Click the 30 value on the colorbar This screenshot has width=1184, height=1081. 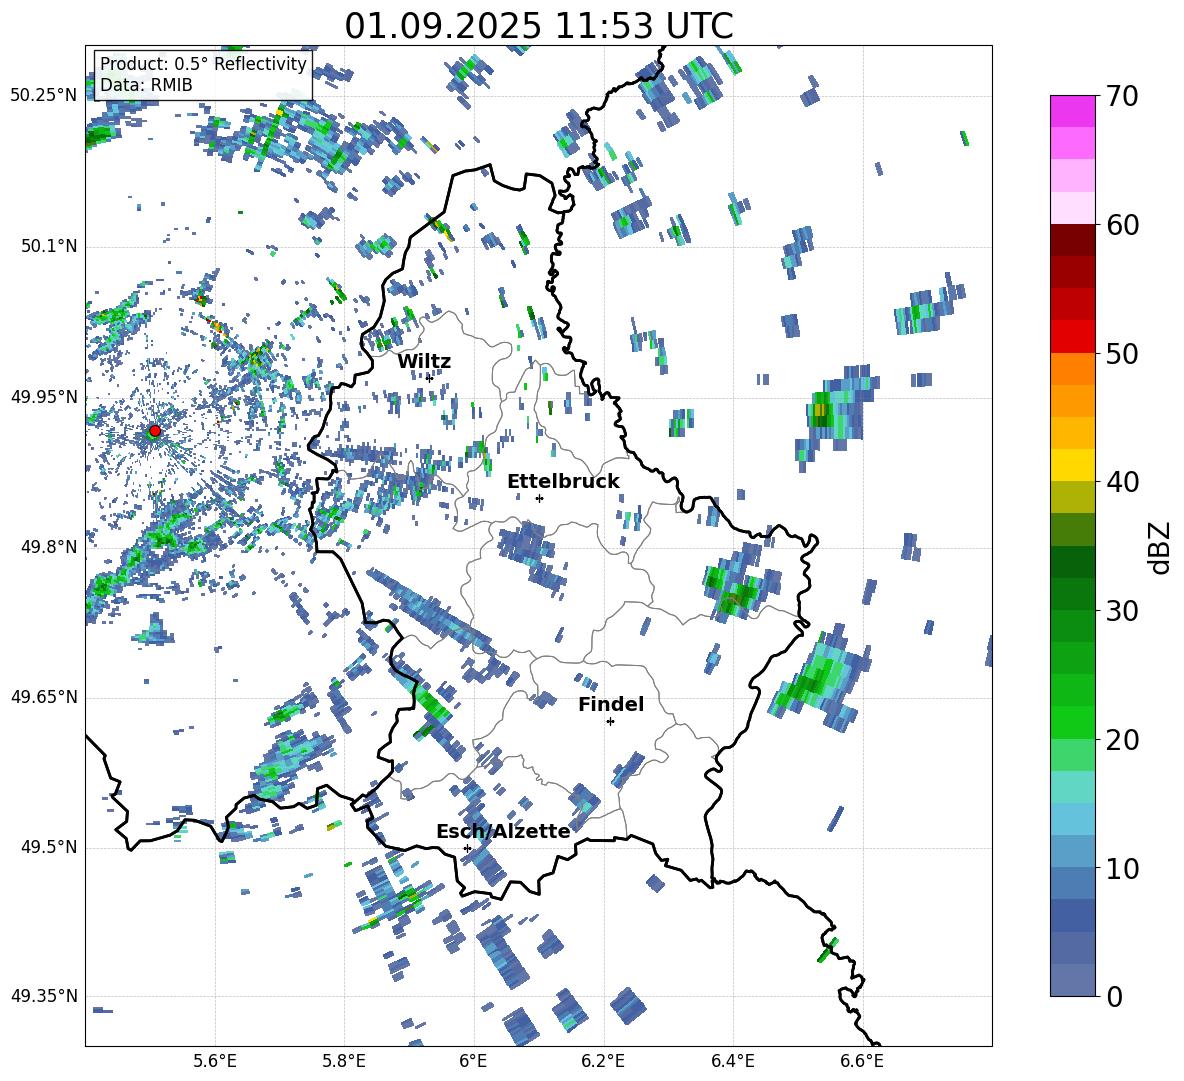1122,611
